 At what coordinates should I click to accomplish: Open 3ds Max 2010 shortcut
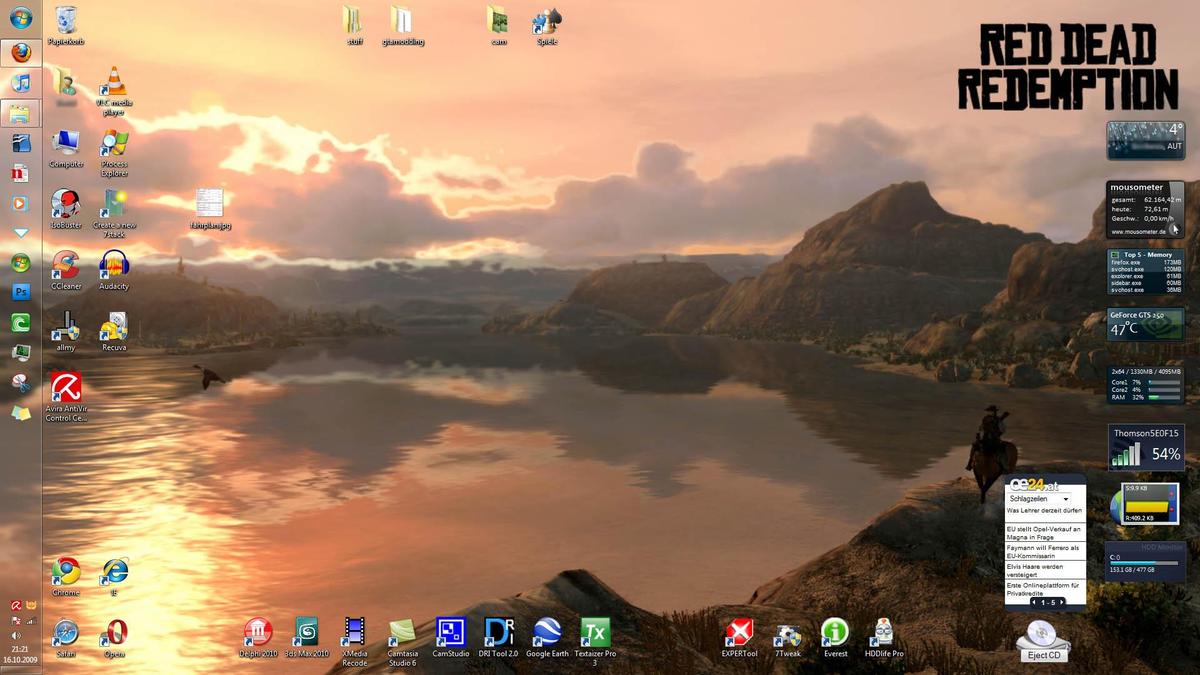(306, 637)
